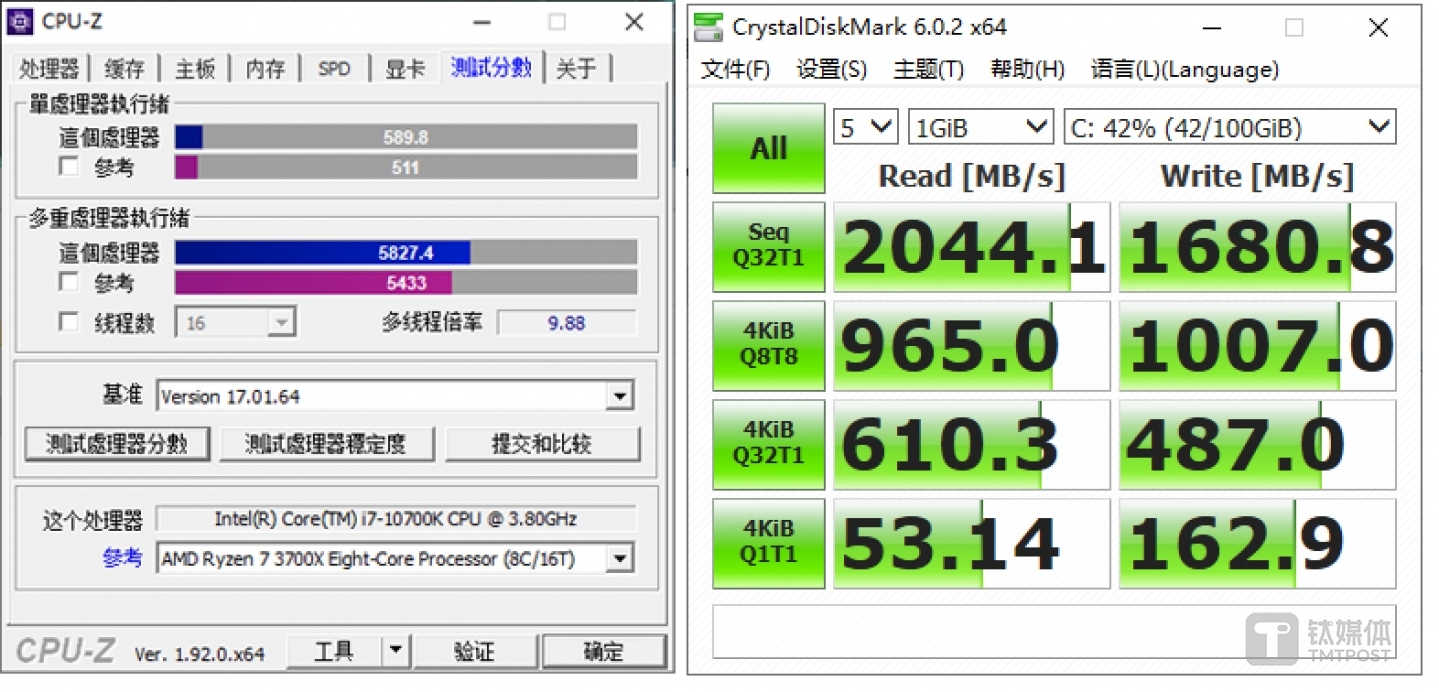Start the 4KiB Q8T8 test
The image size is (1439, 692).
click(769, 345)
